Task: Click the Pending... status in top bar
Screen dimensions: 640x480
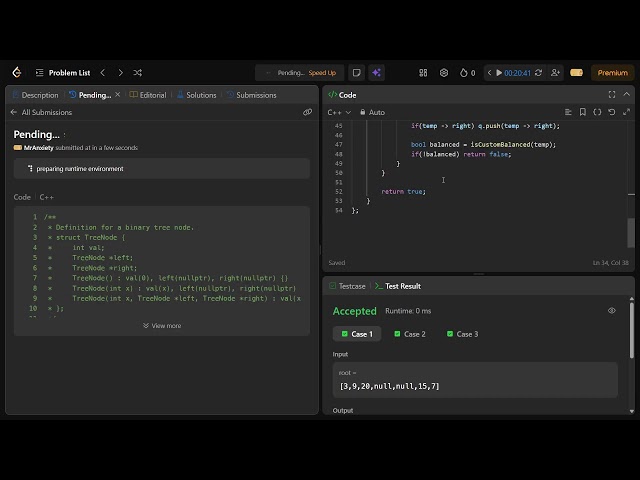Action: click(291, 73)
